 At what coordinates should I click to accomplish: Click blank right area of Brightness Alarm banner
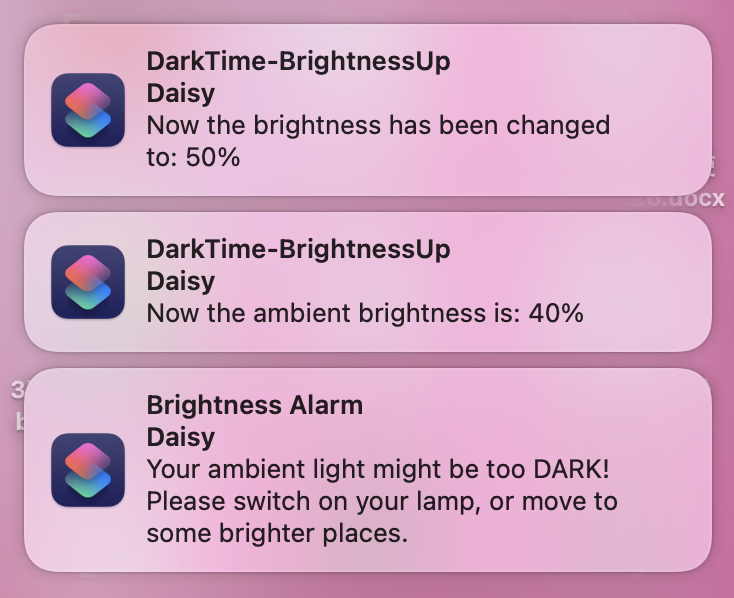click(665, 470)
